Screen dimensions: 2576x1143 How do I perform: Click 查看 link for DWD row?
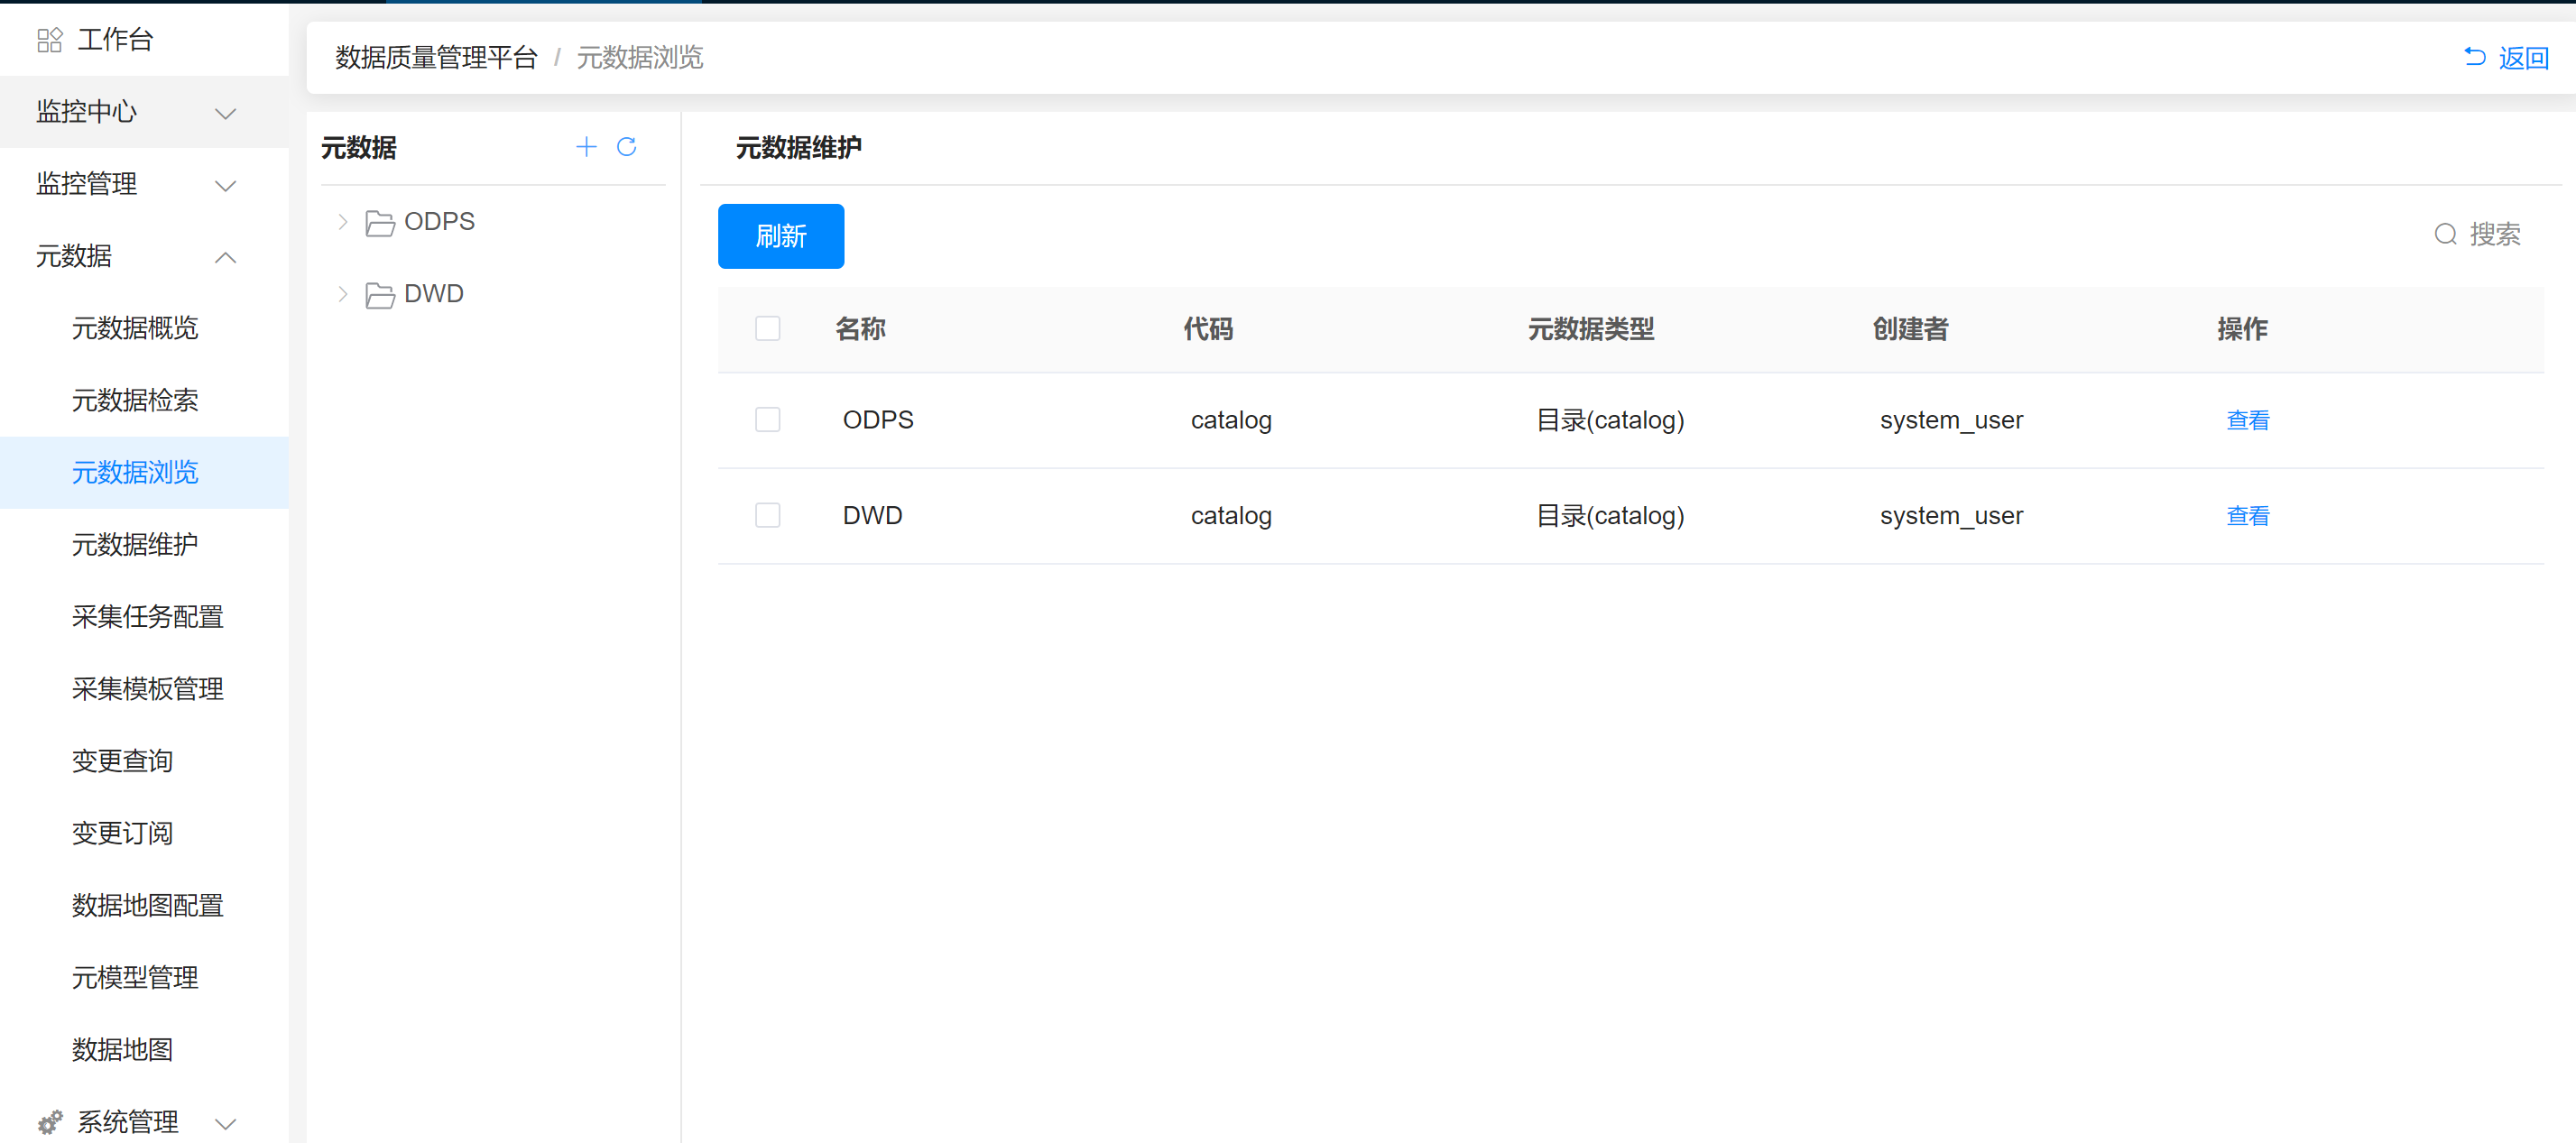(x=2247, y=516)
